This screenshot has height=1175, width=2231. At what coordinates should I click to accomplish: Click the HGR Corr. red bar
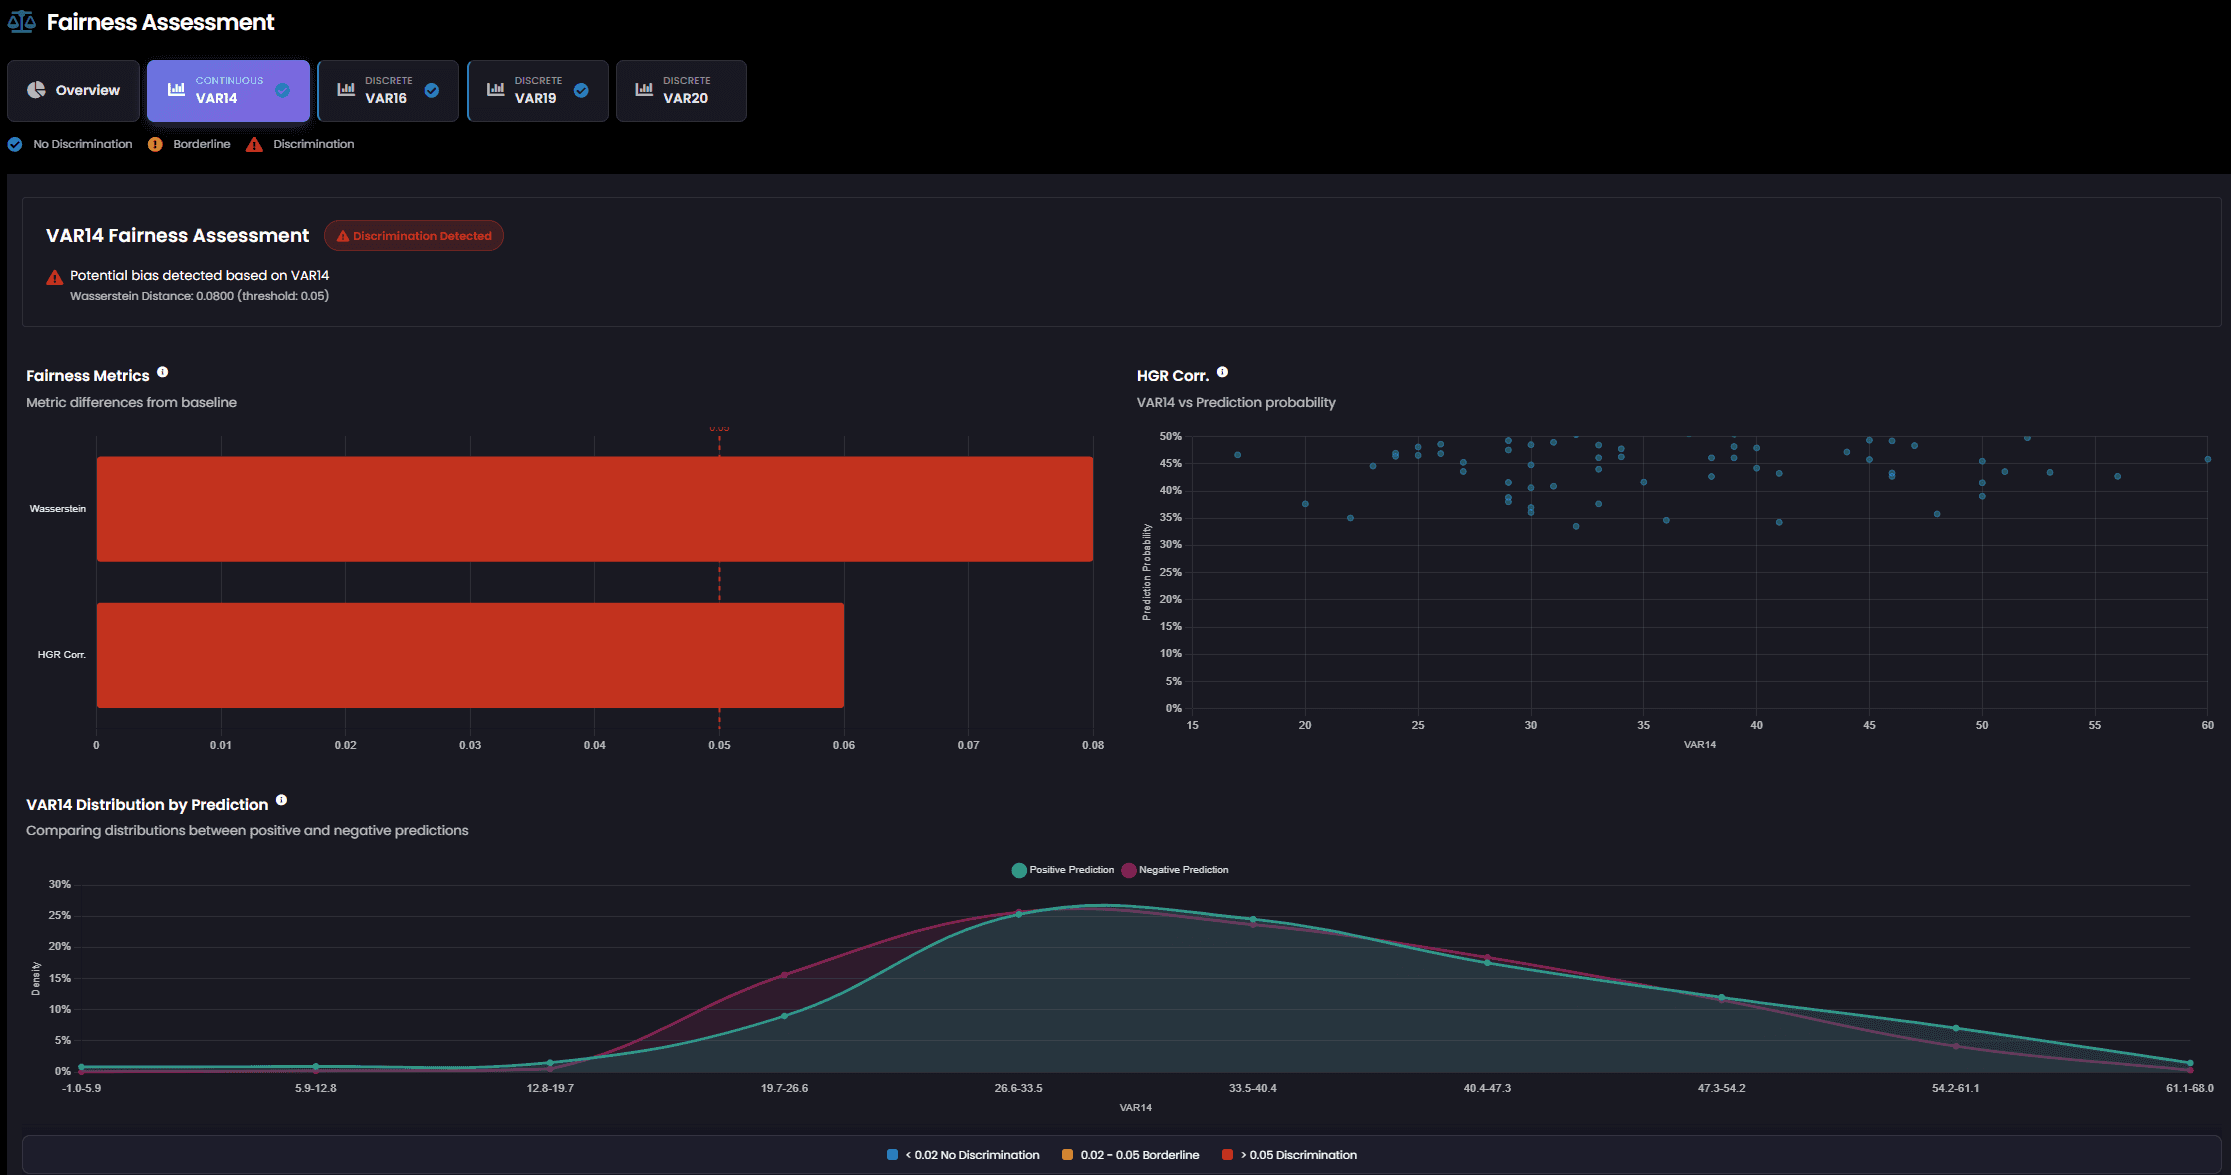[470, 655]
